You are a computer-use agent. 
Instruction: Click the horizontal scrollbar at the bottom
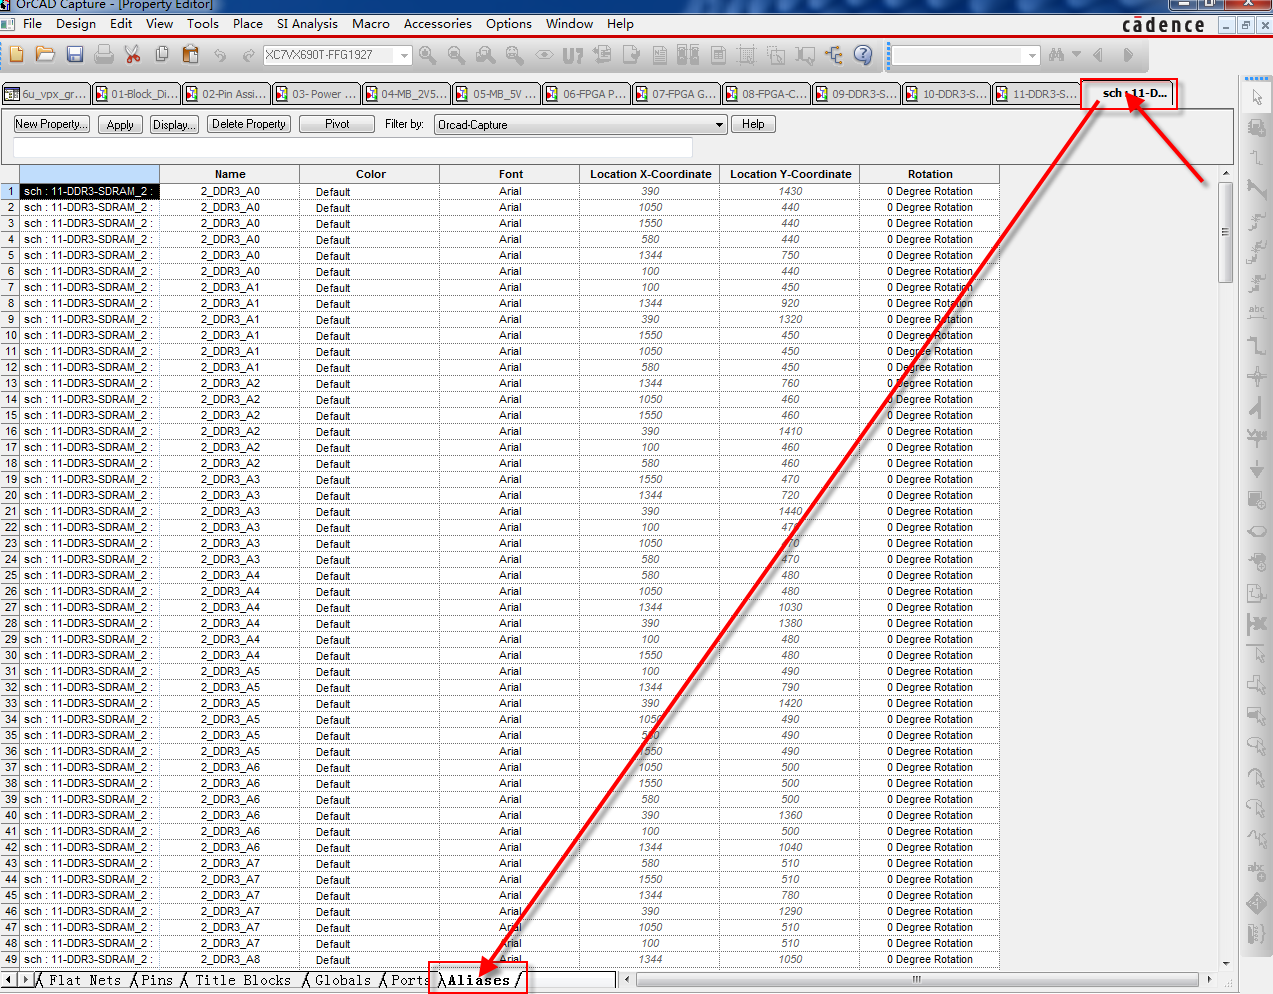[x=916, y=980]
